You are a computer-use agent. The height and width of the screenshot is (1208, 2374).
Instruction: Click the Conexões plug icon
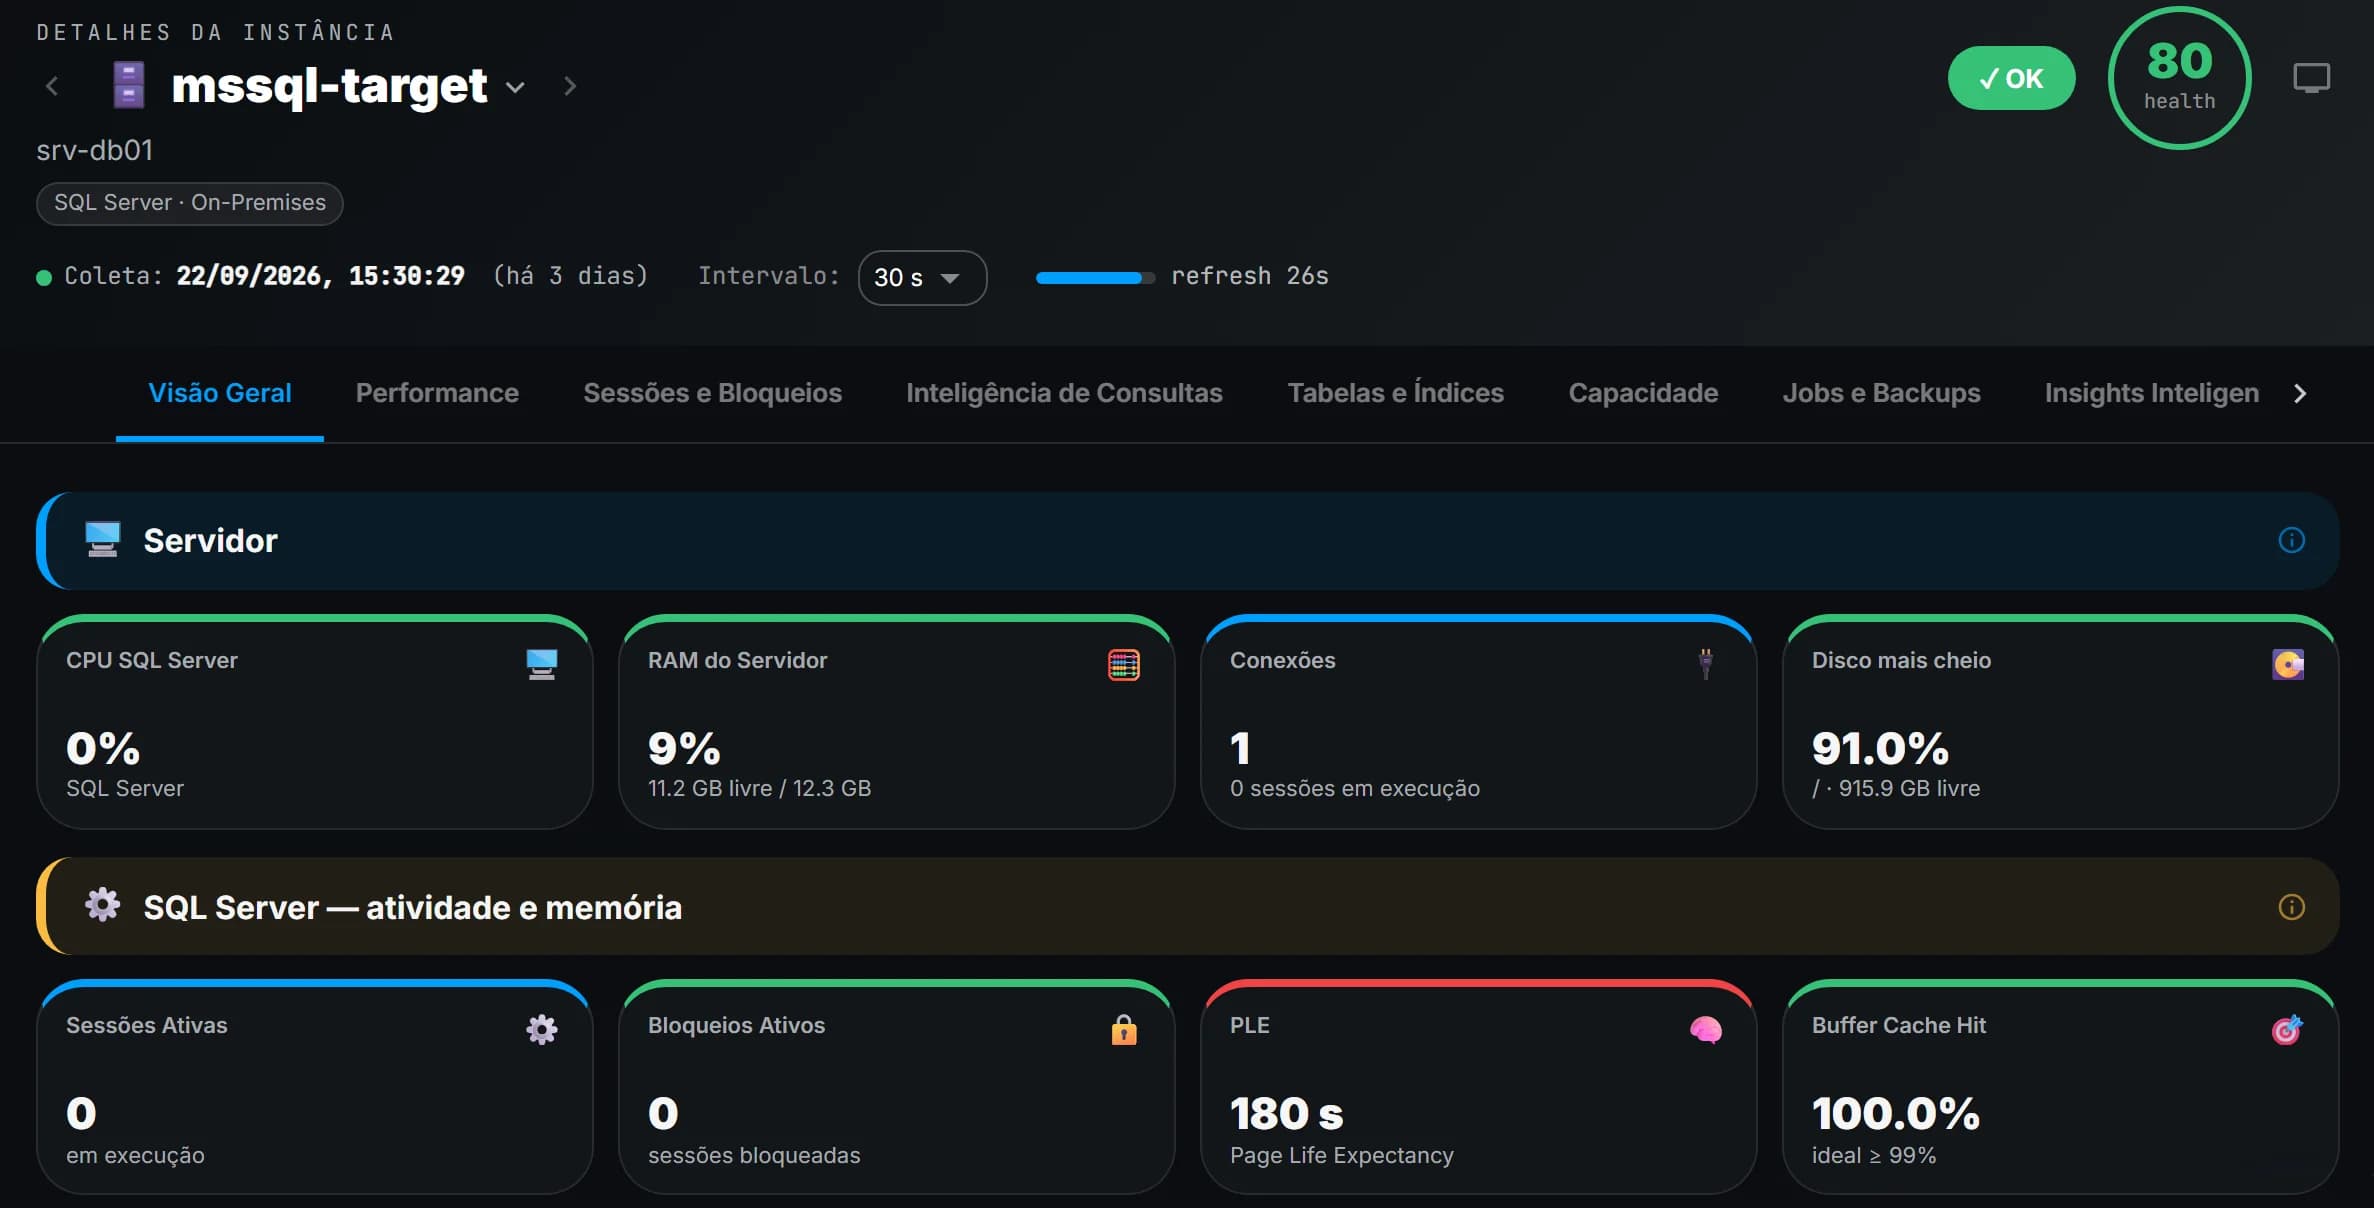click(x=1706, y=663)
